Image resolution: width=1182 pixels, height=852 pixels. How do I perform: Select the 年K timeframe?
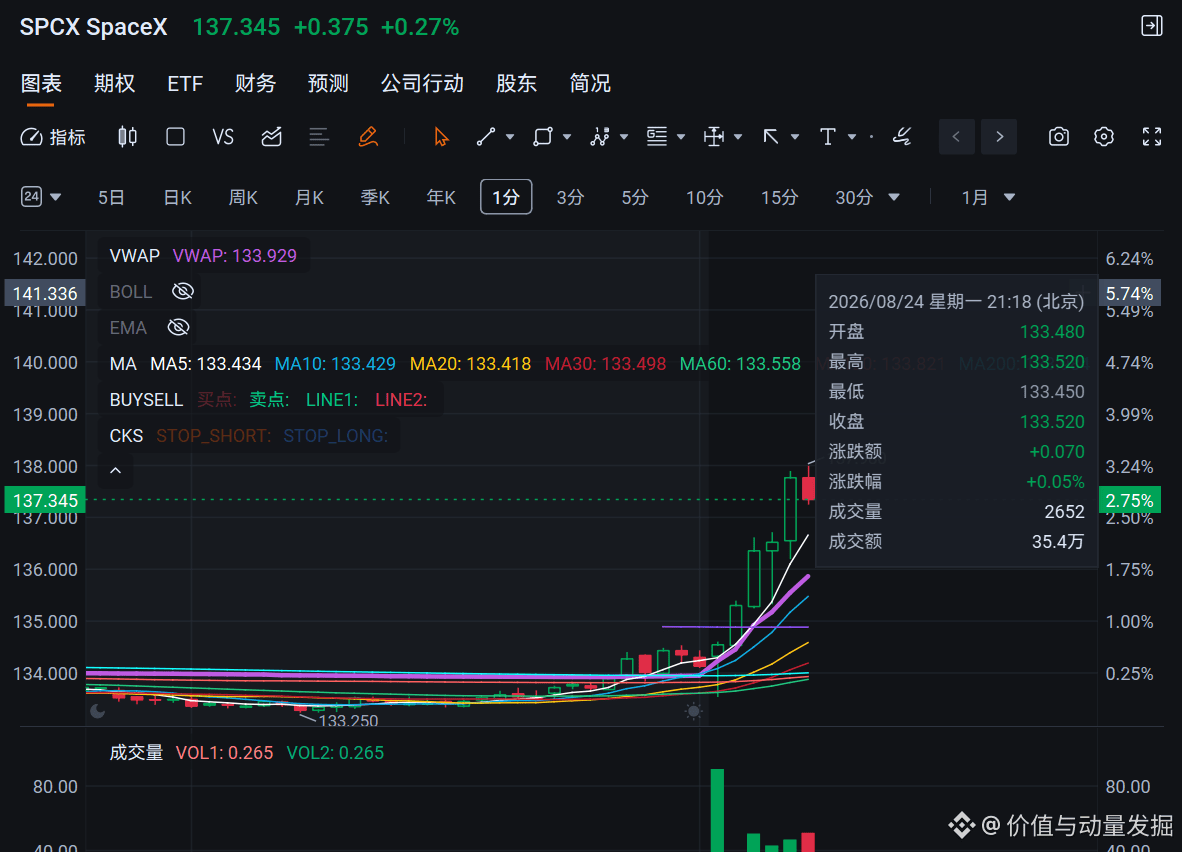[441, 198]
